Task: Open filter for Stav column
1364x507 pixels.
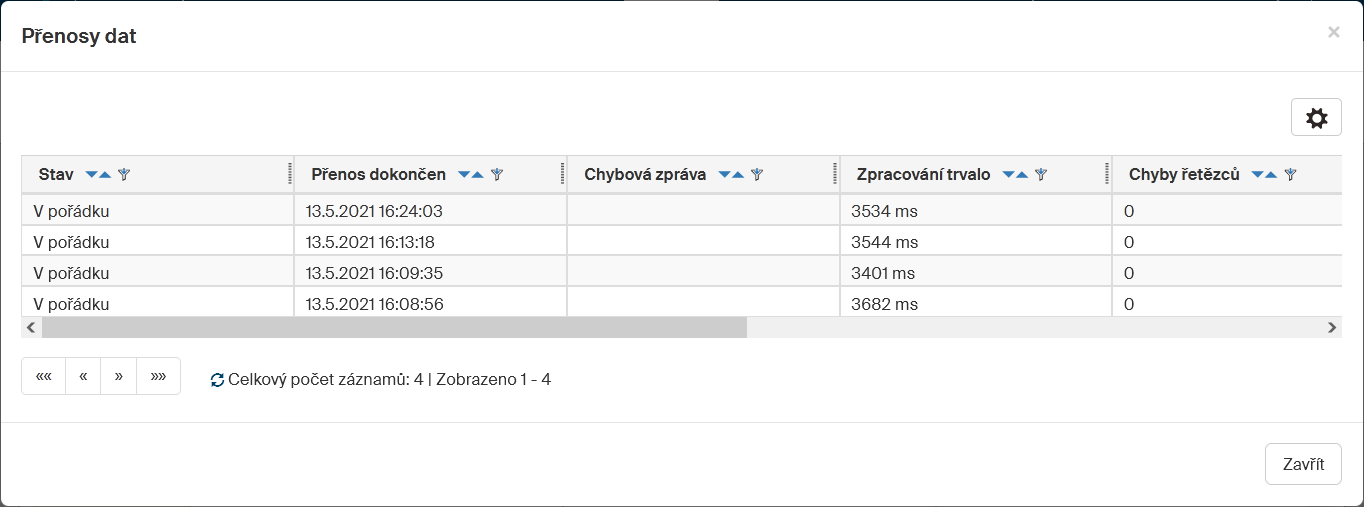Action: click(124, 175)
